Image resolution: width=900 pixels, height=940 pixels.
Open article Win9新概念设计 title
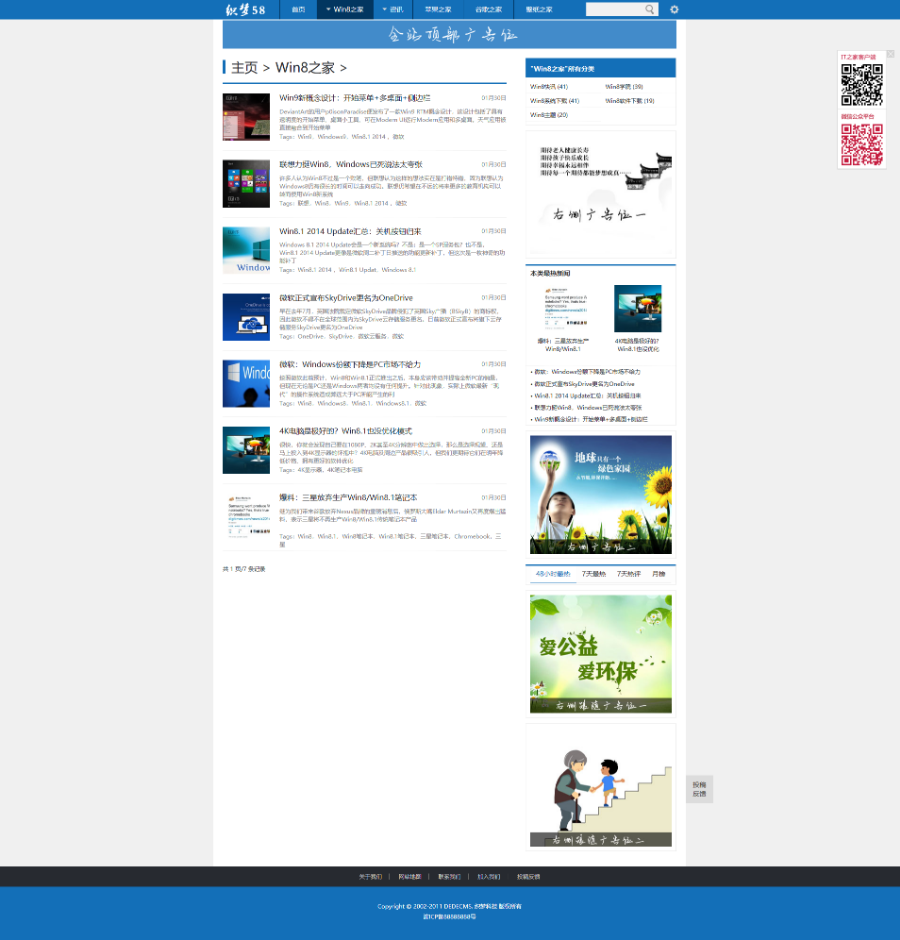coord(354,98)
